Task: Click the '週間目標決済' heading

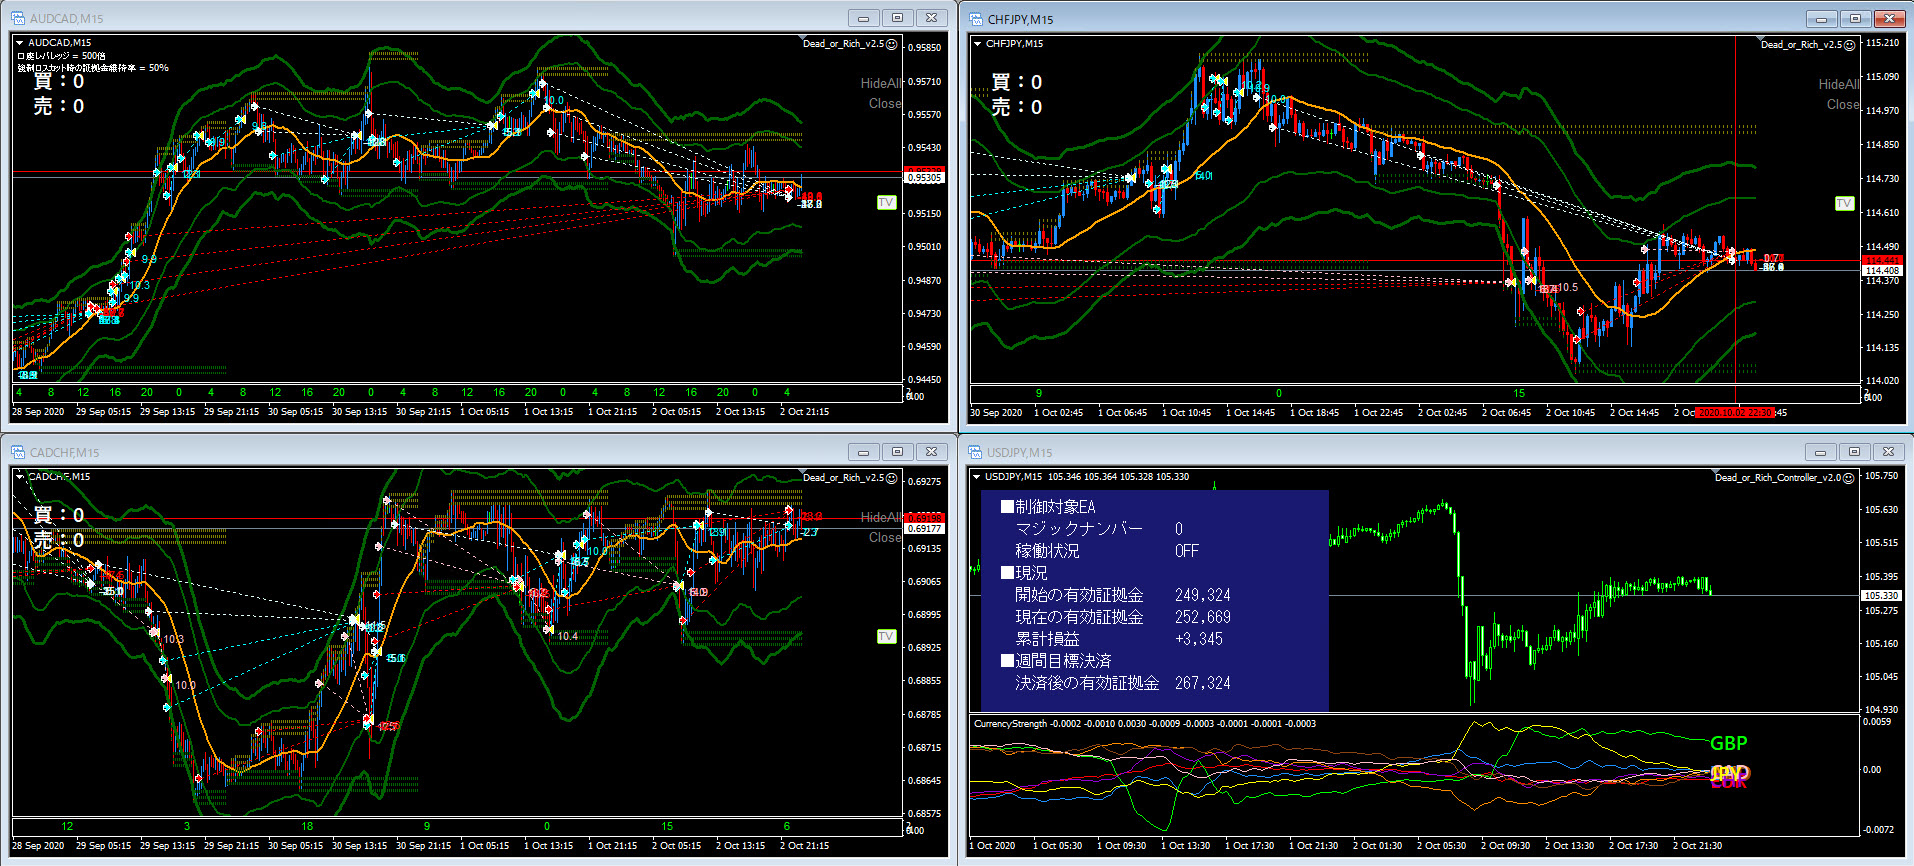Action: tap(1056, 661)
